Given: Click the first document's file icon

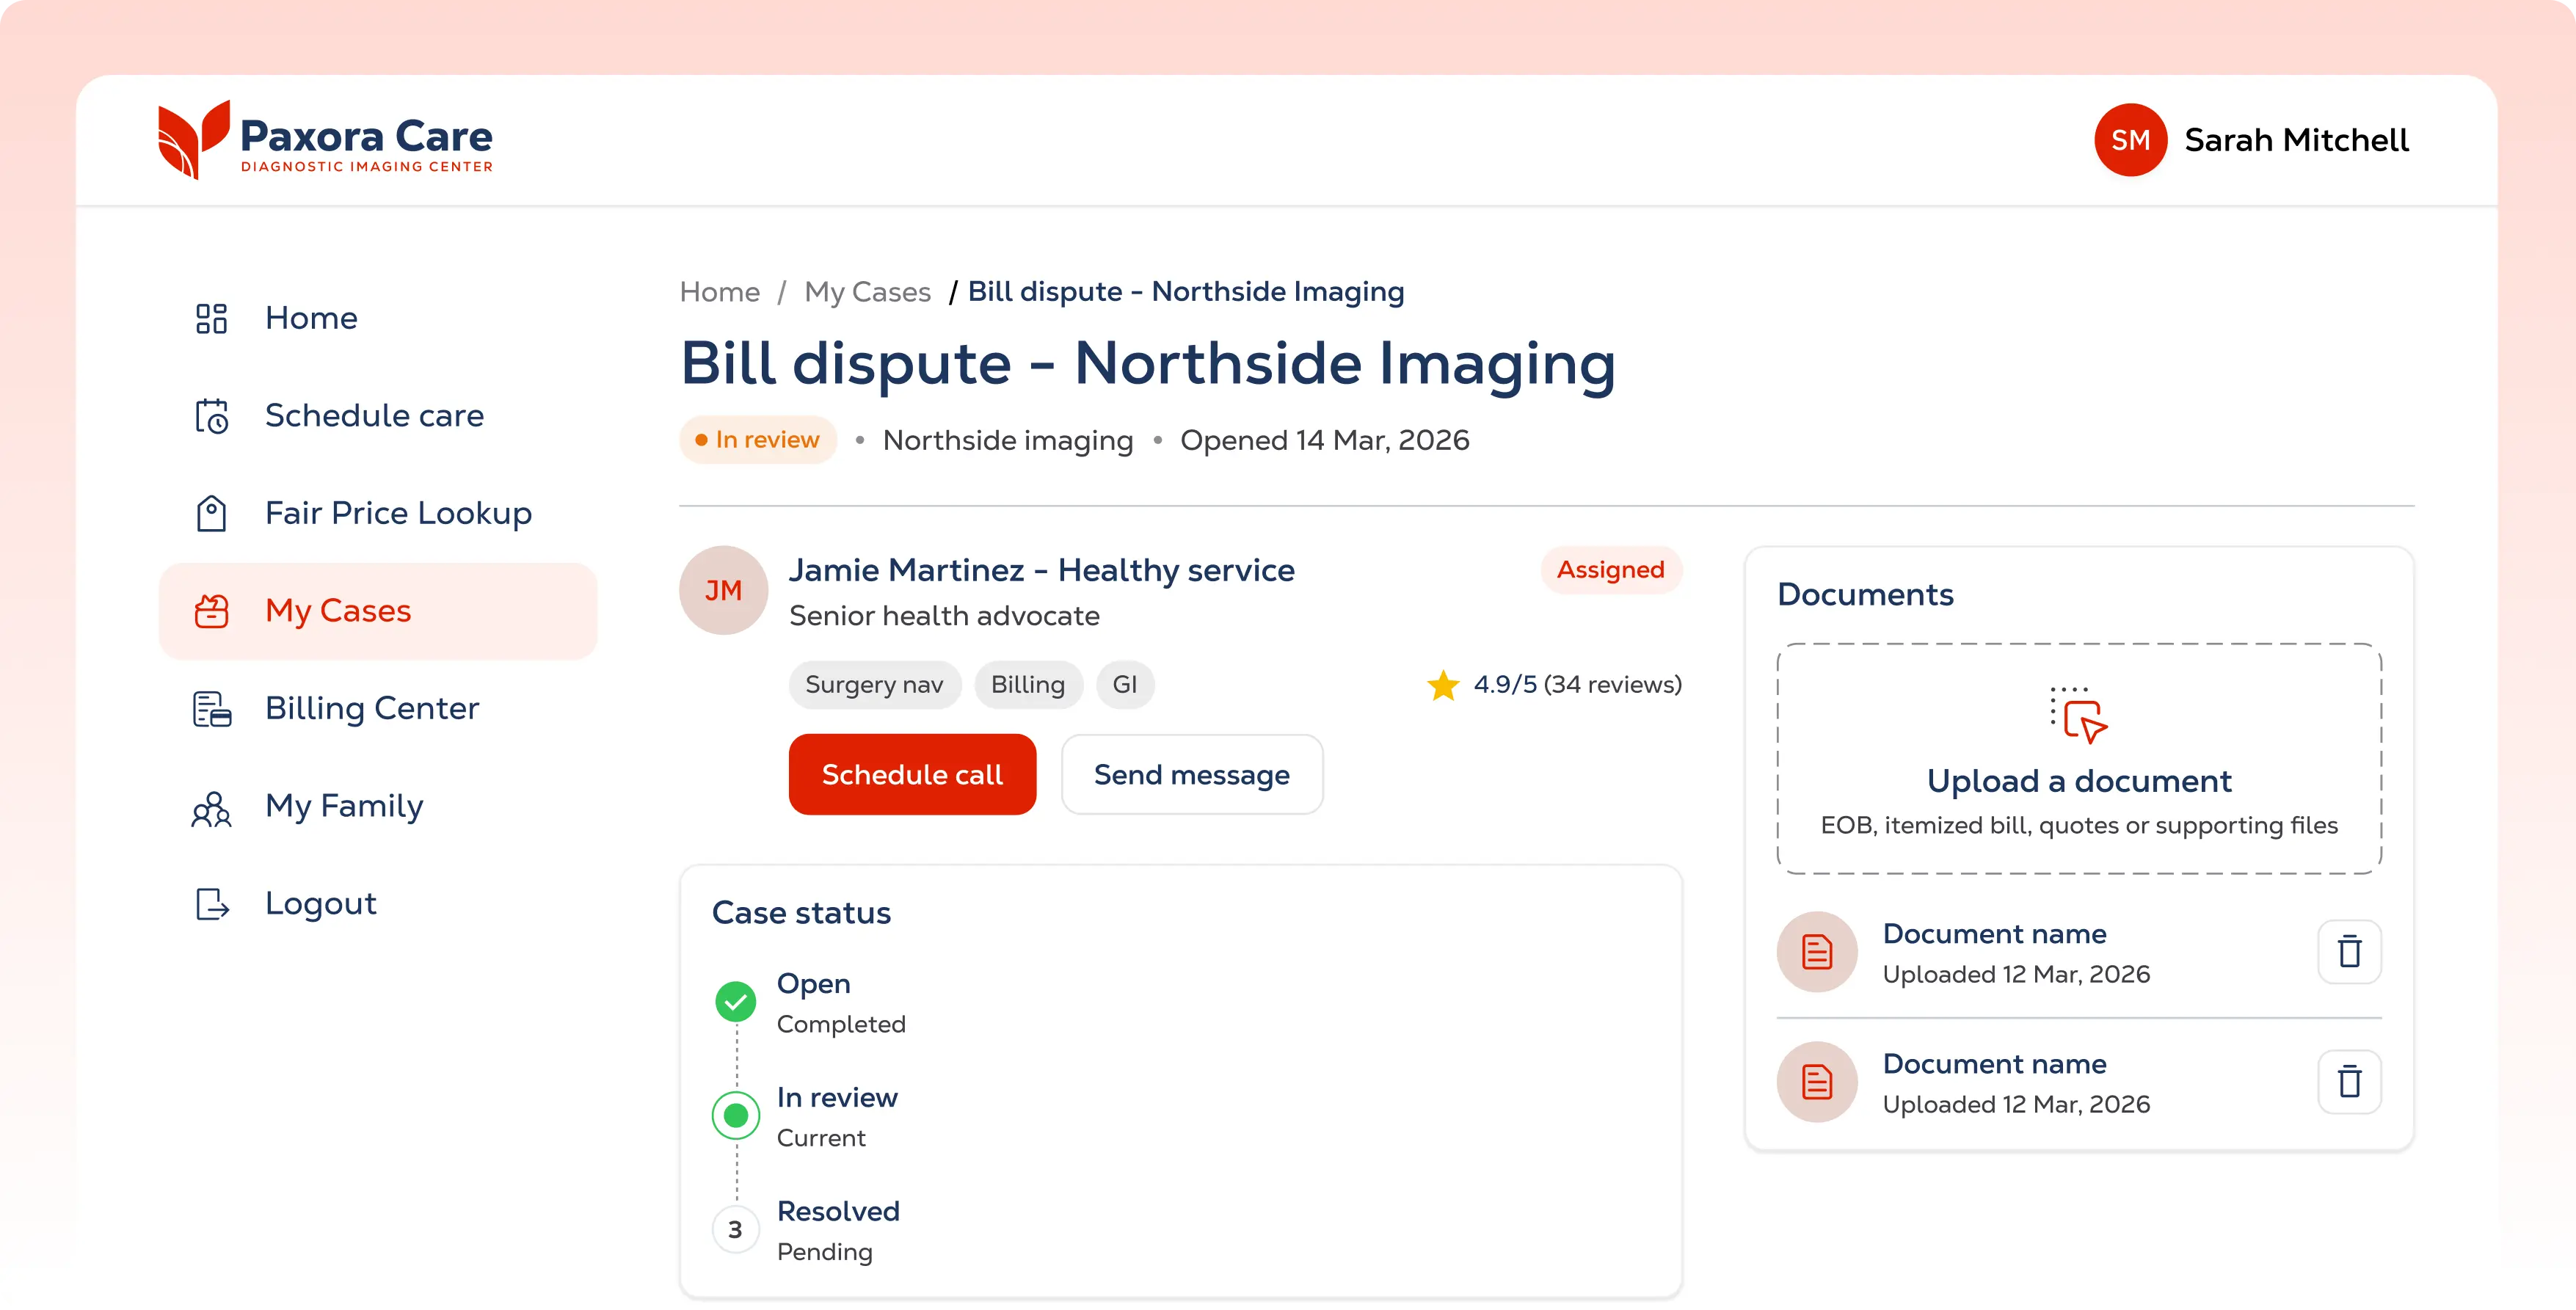Looking at the screenshot, I should (1816, 951).
